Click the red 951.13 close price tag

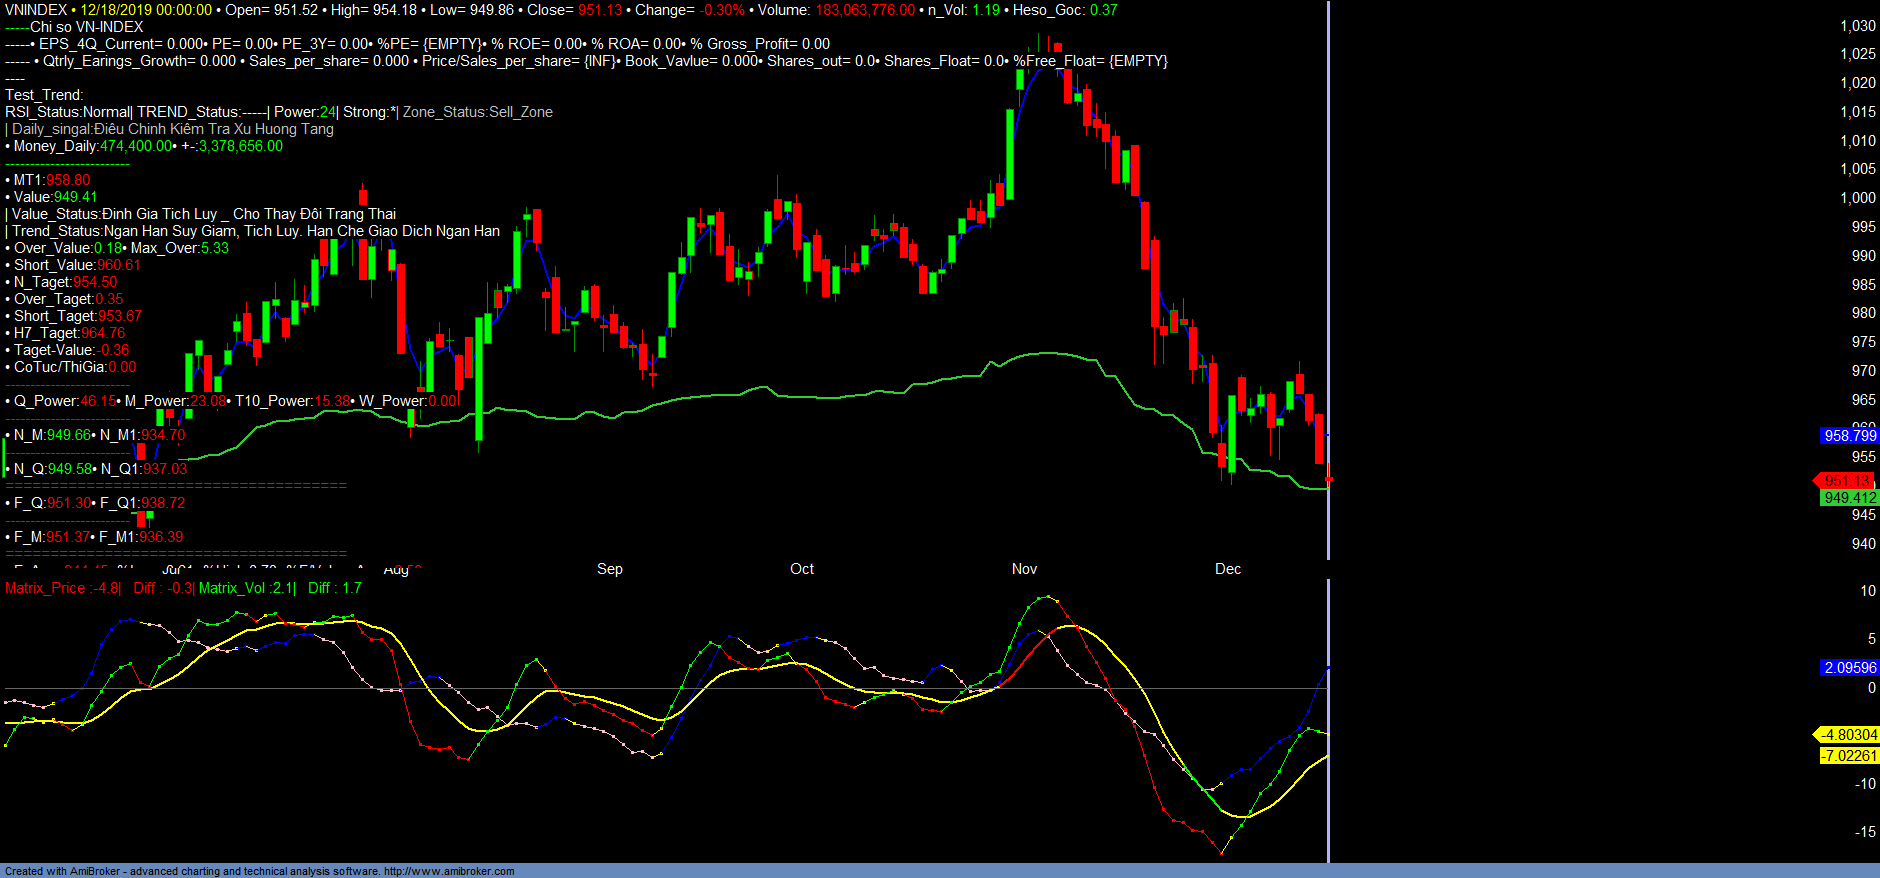[1846, 481]
